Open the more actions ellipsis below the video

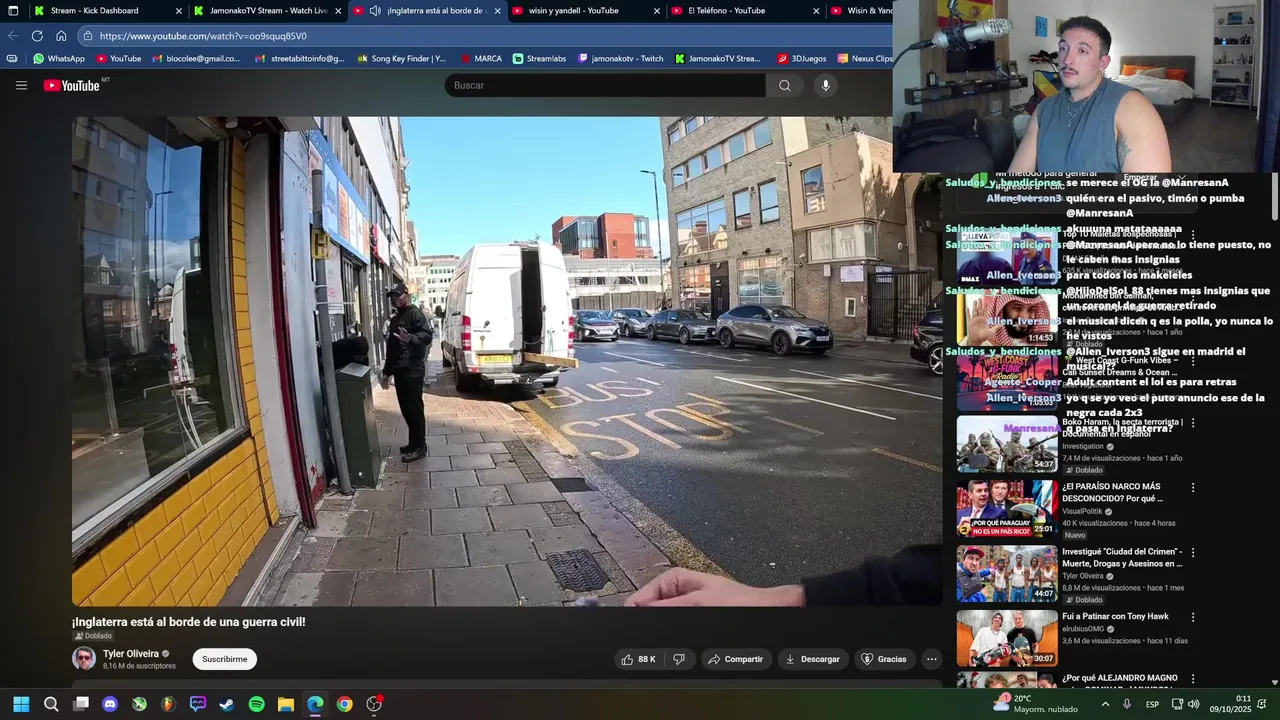tap(931, 659)
